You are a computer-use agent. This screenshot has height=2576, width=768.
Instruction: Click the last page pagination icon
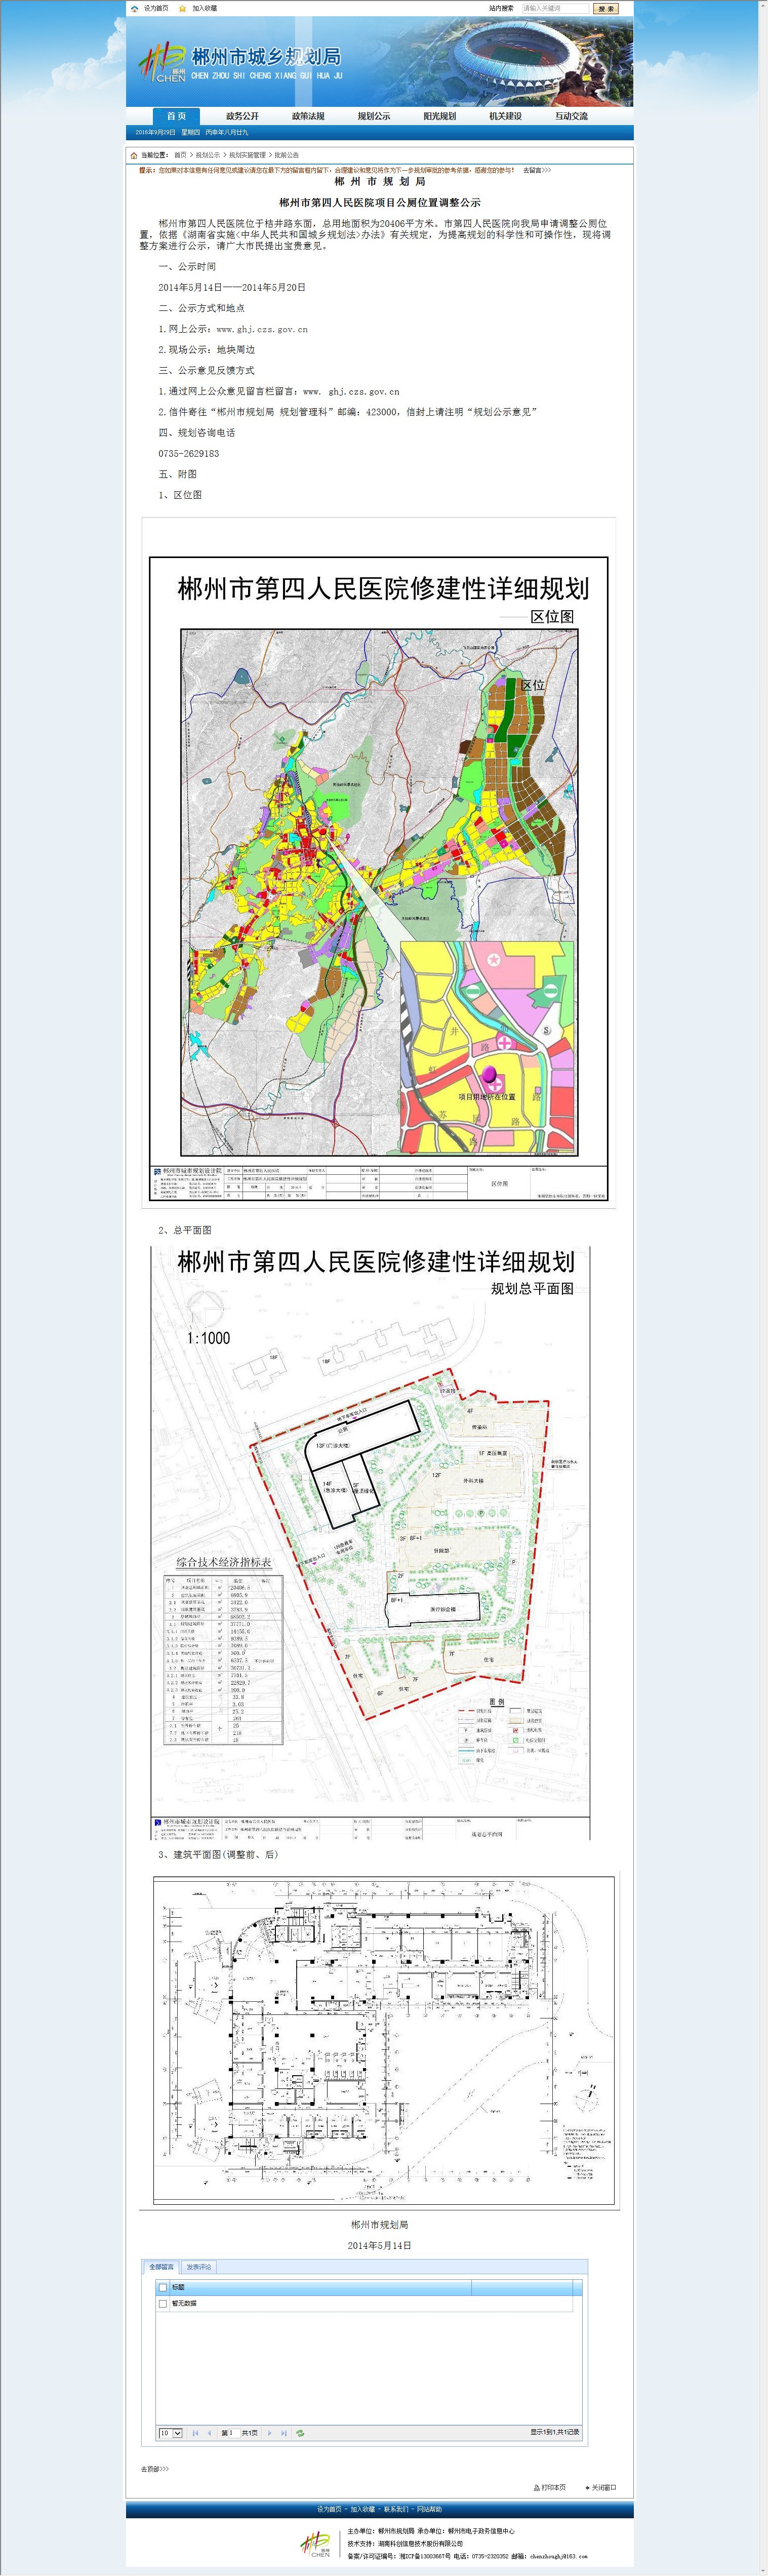(284, 2433)
